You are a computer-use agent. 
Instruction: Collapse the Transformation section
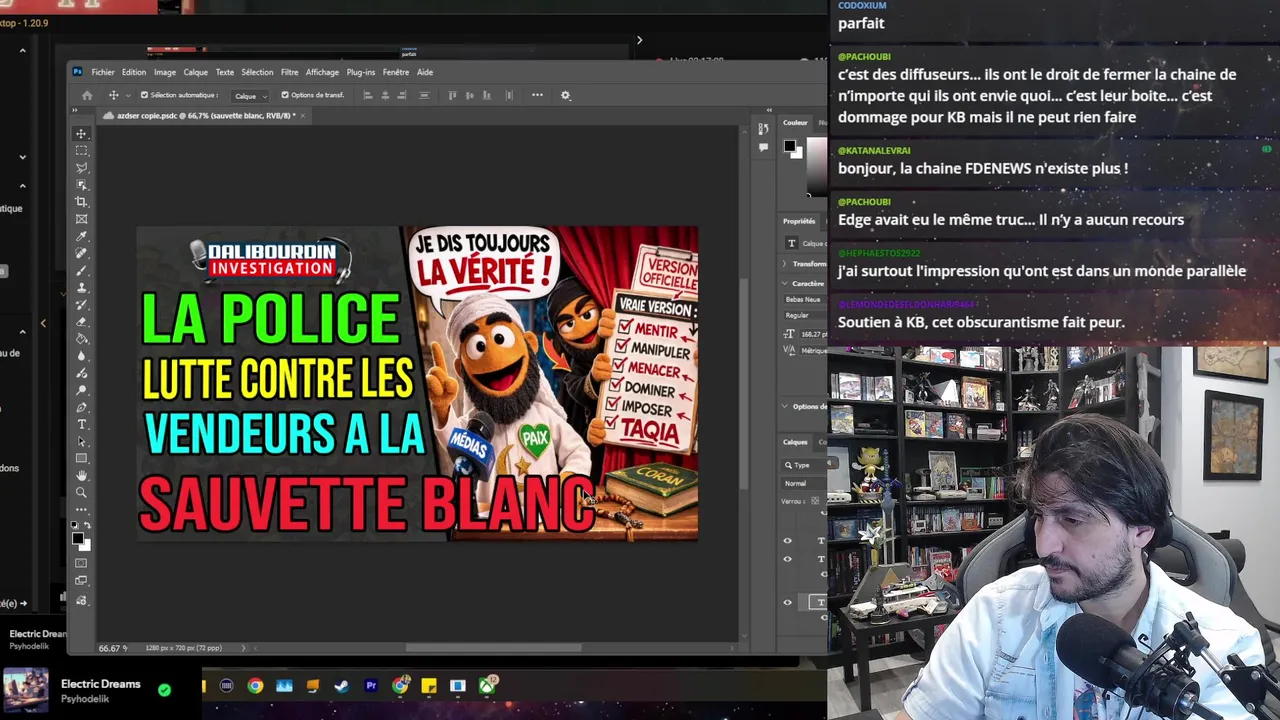[x=785, y=264]
